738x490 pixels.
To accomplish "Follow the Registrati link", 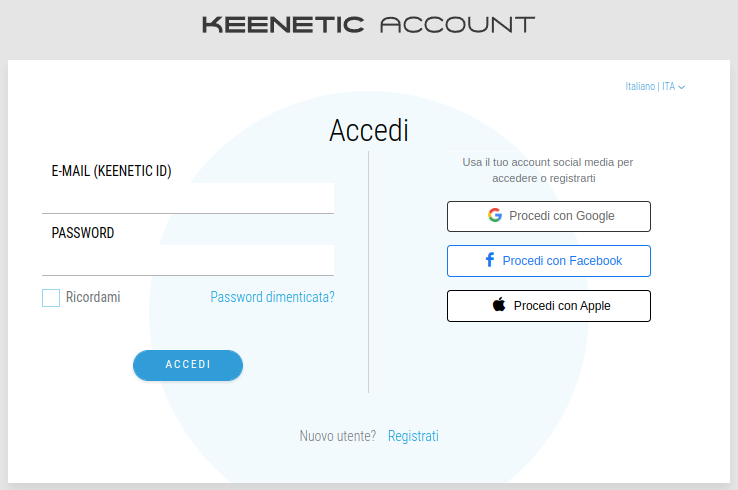I will tap(413, 436).
